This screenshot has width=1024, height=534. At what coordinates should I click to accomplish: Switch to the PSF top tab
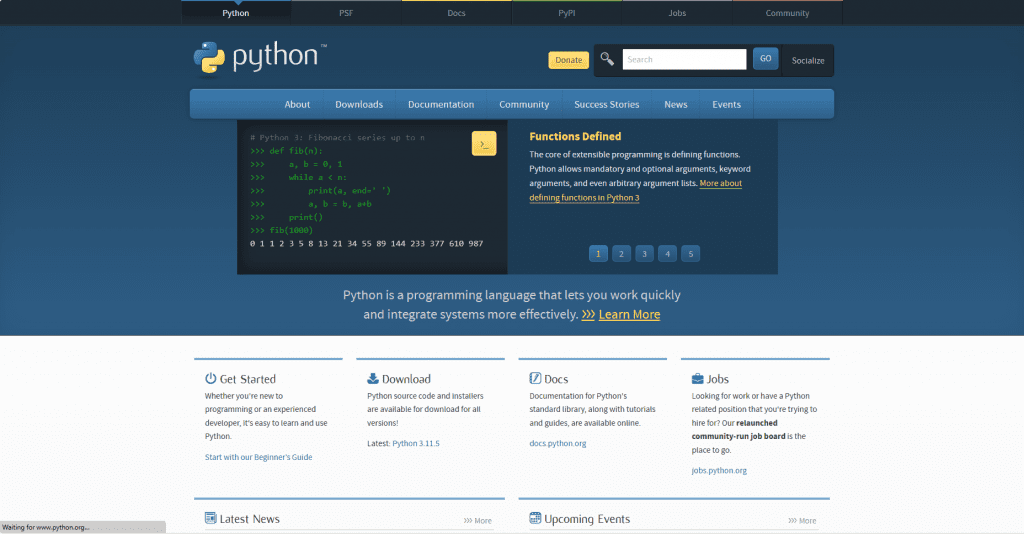pyautogui.click(x=346, y=13)
